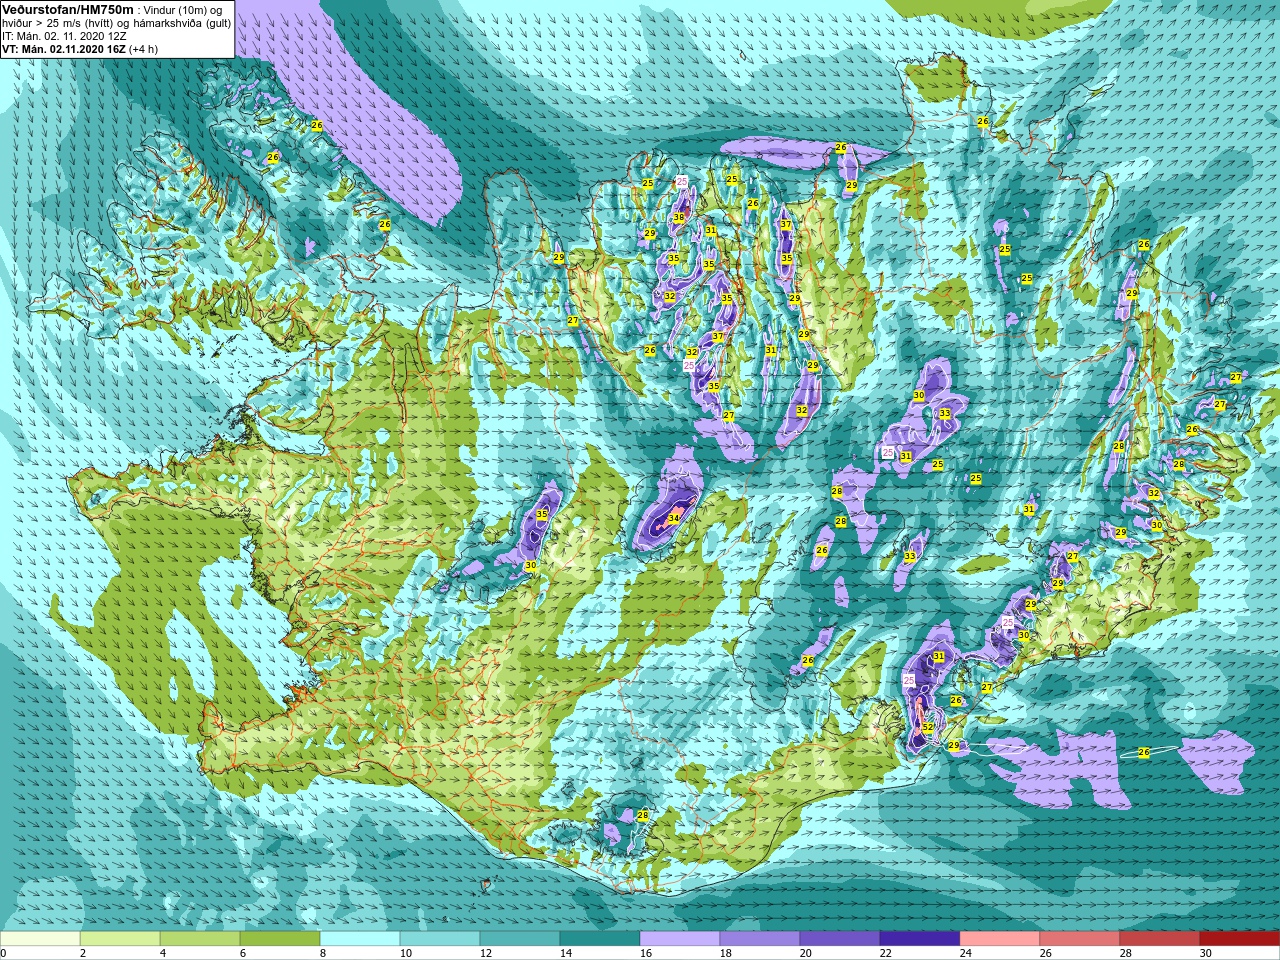Click the Veðurstofan/HM750m title text

67,9
